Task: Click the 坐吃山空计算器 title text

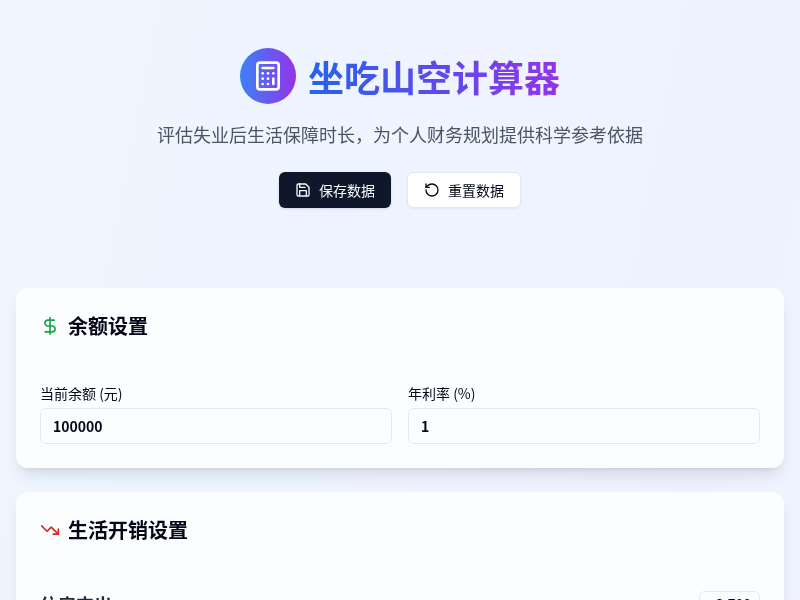Action: click(434, 78)
